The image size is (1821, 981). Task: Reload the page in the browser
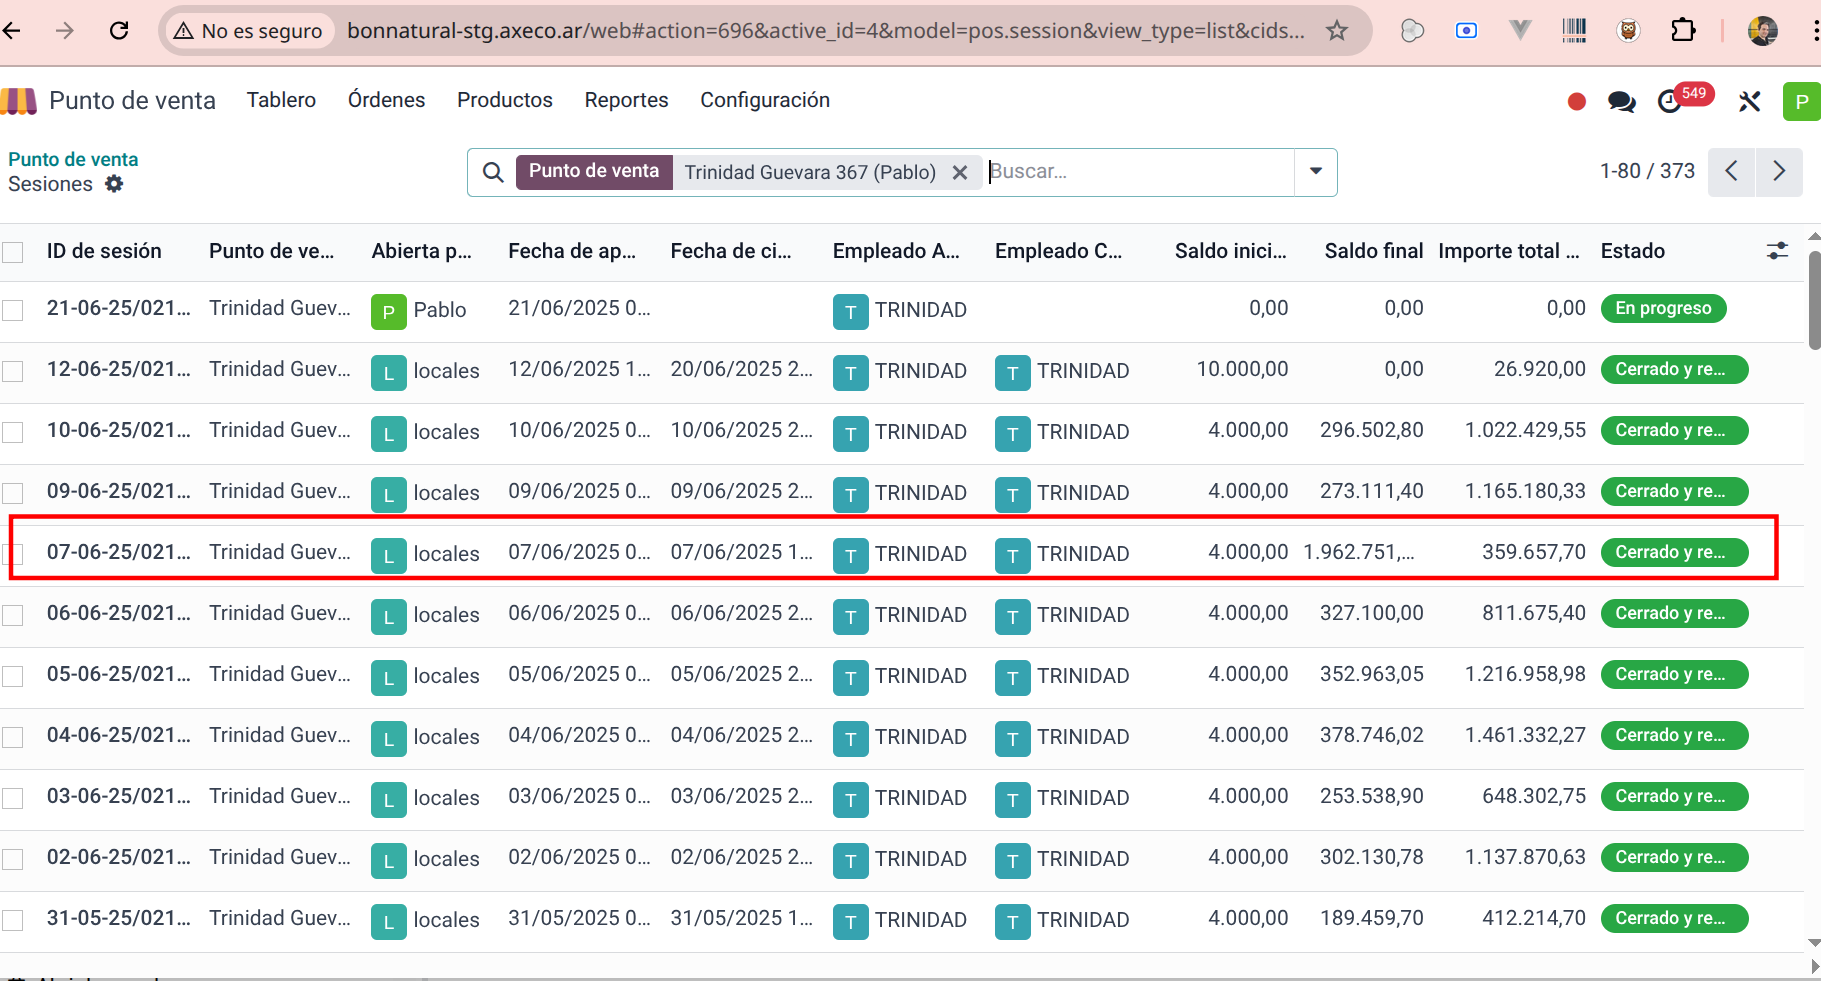point(119,31)
